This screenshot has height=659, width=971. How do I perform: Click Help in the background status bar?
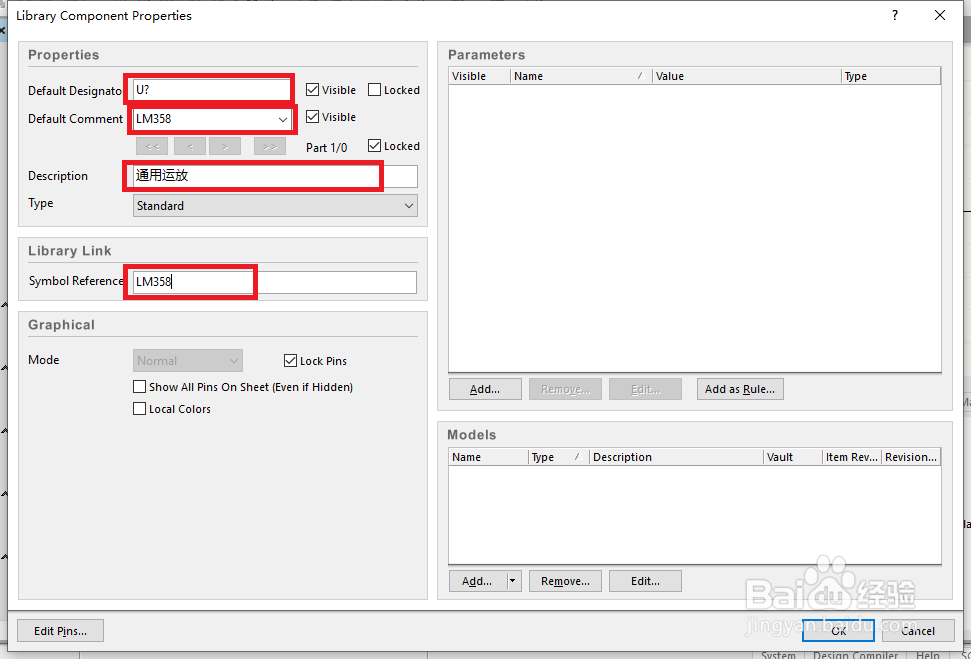[x=928, y=655]
